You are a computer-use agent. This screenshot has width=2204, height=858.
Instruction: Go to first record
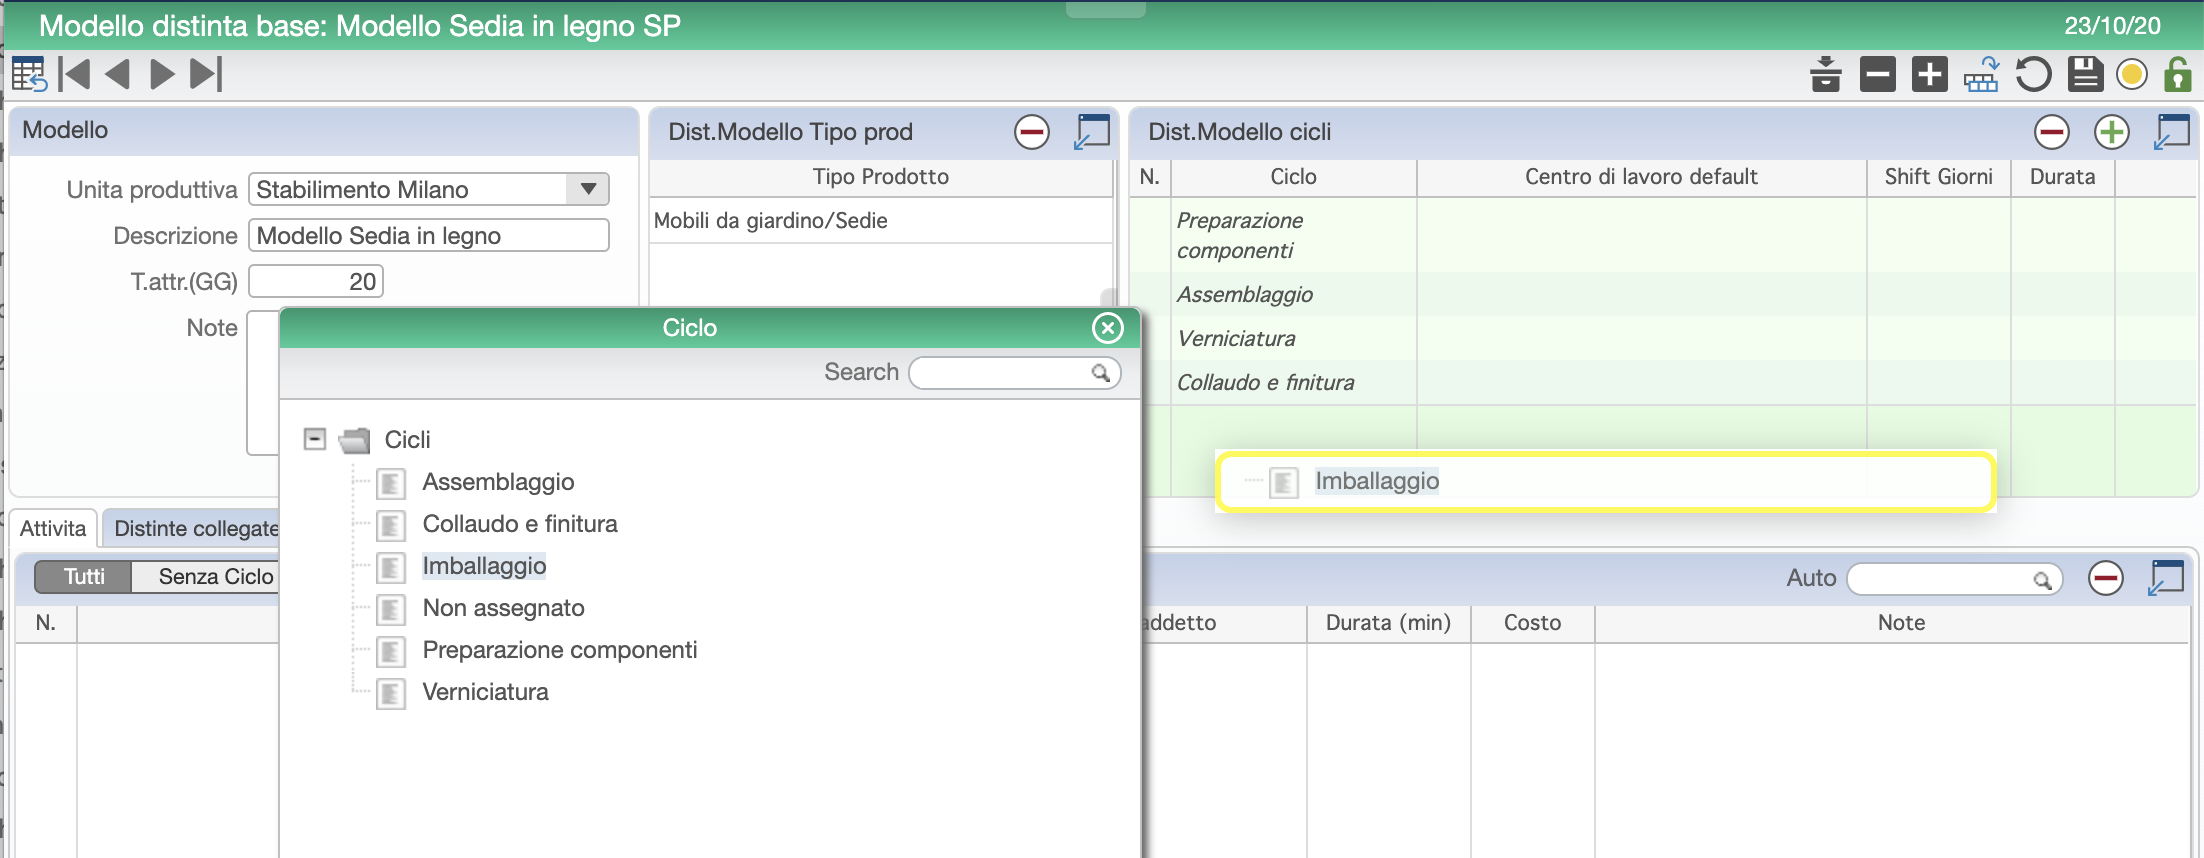pos(74,74)
